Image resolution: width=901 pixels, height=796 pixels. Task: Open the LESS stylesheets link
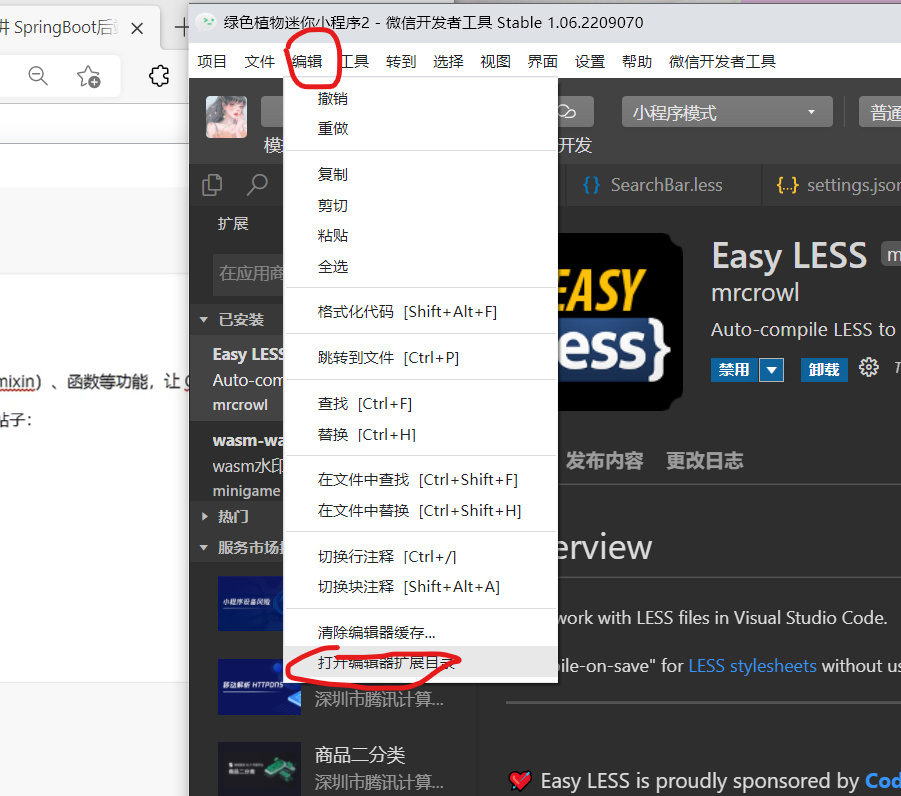coord(752,666)
